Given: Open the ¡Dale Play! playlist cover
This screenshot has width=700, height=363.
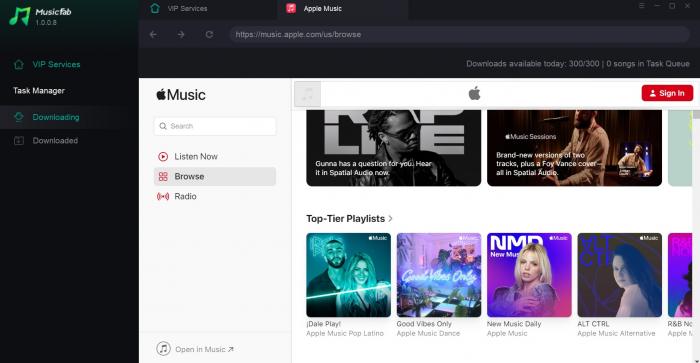Looking at the screenshot, I should point(348,275).
